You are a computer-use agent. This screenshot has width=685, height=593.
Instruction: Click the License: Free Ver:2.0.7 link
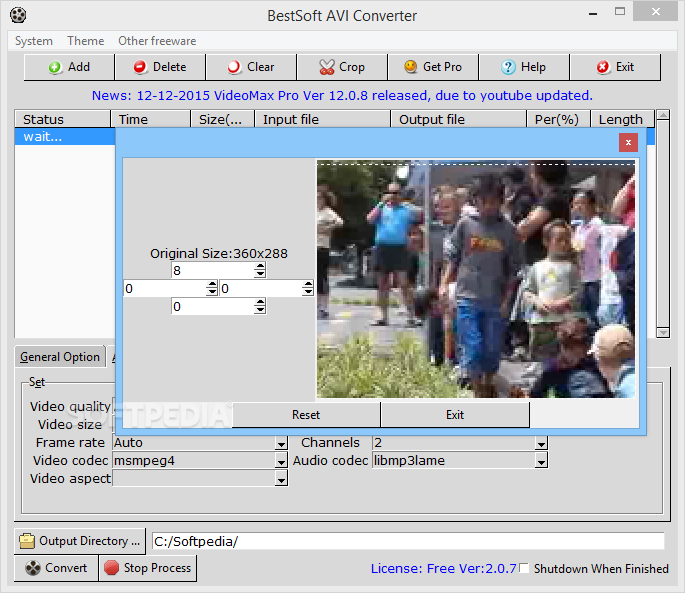tap(443, 569)
